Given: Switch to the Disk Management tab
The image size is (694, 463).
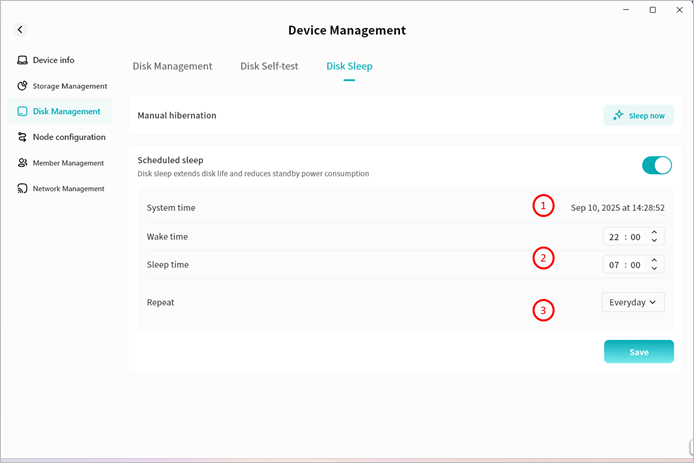Looking at the screenshot, I should click(x=172, y=66).
